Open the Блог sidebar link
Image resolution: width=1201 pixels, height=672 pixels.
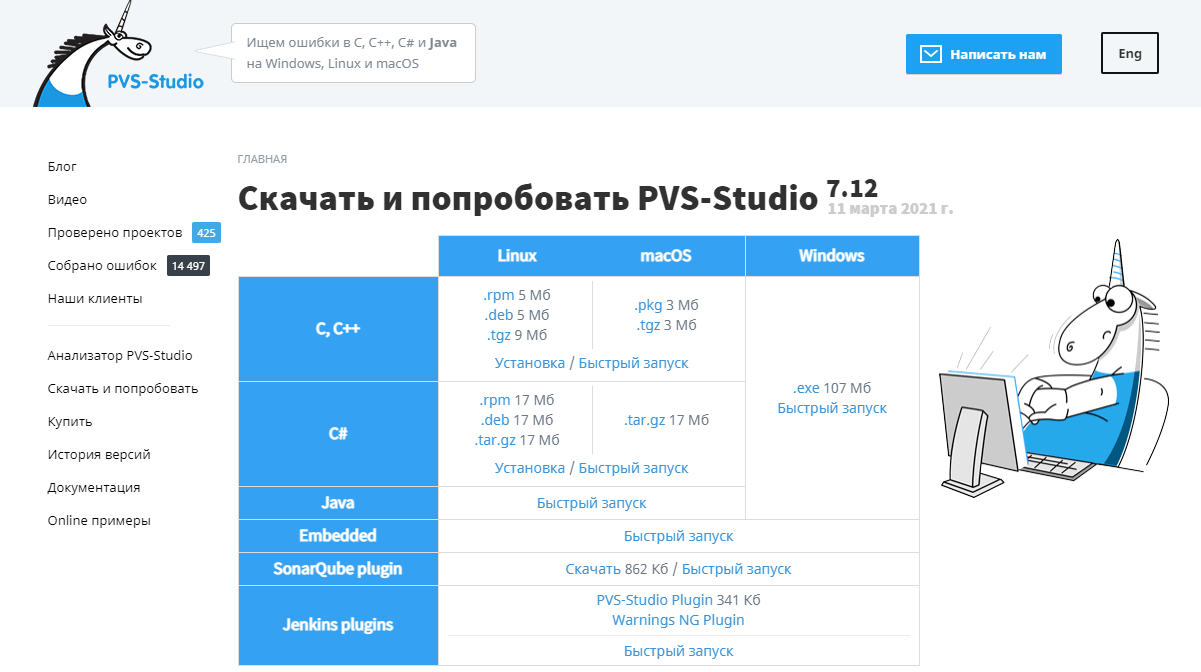62,166
